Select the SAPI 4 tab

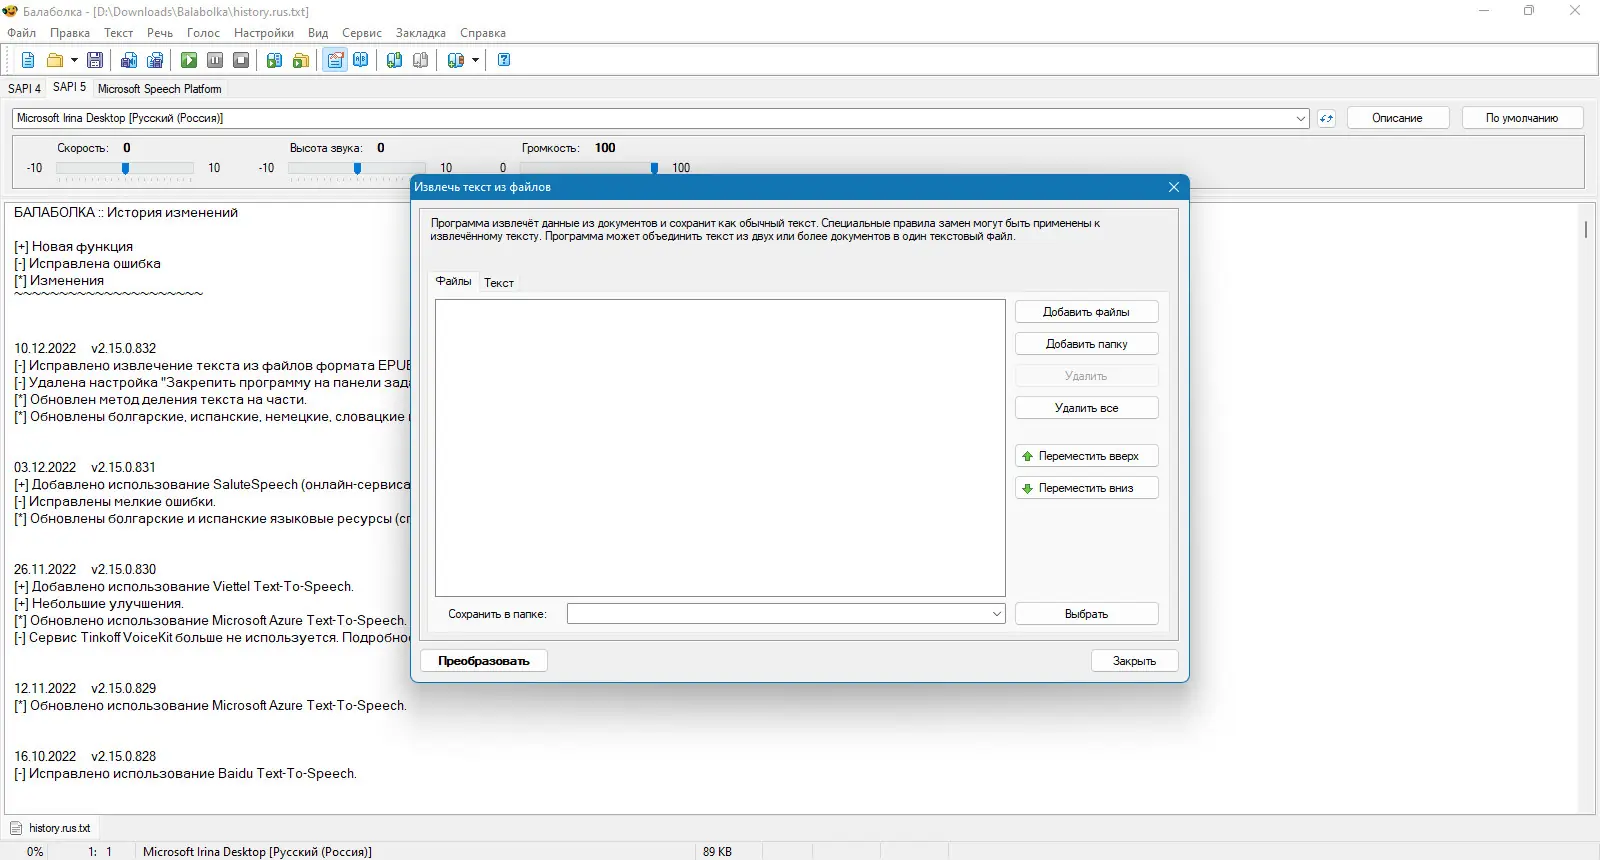coord(25,88)
